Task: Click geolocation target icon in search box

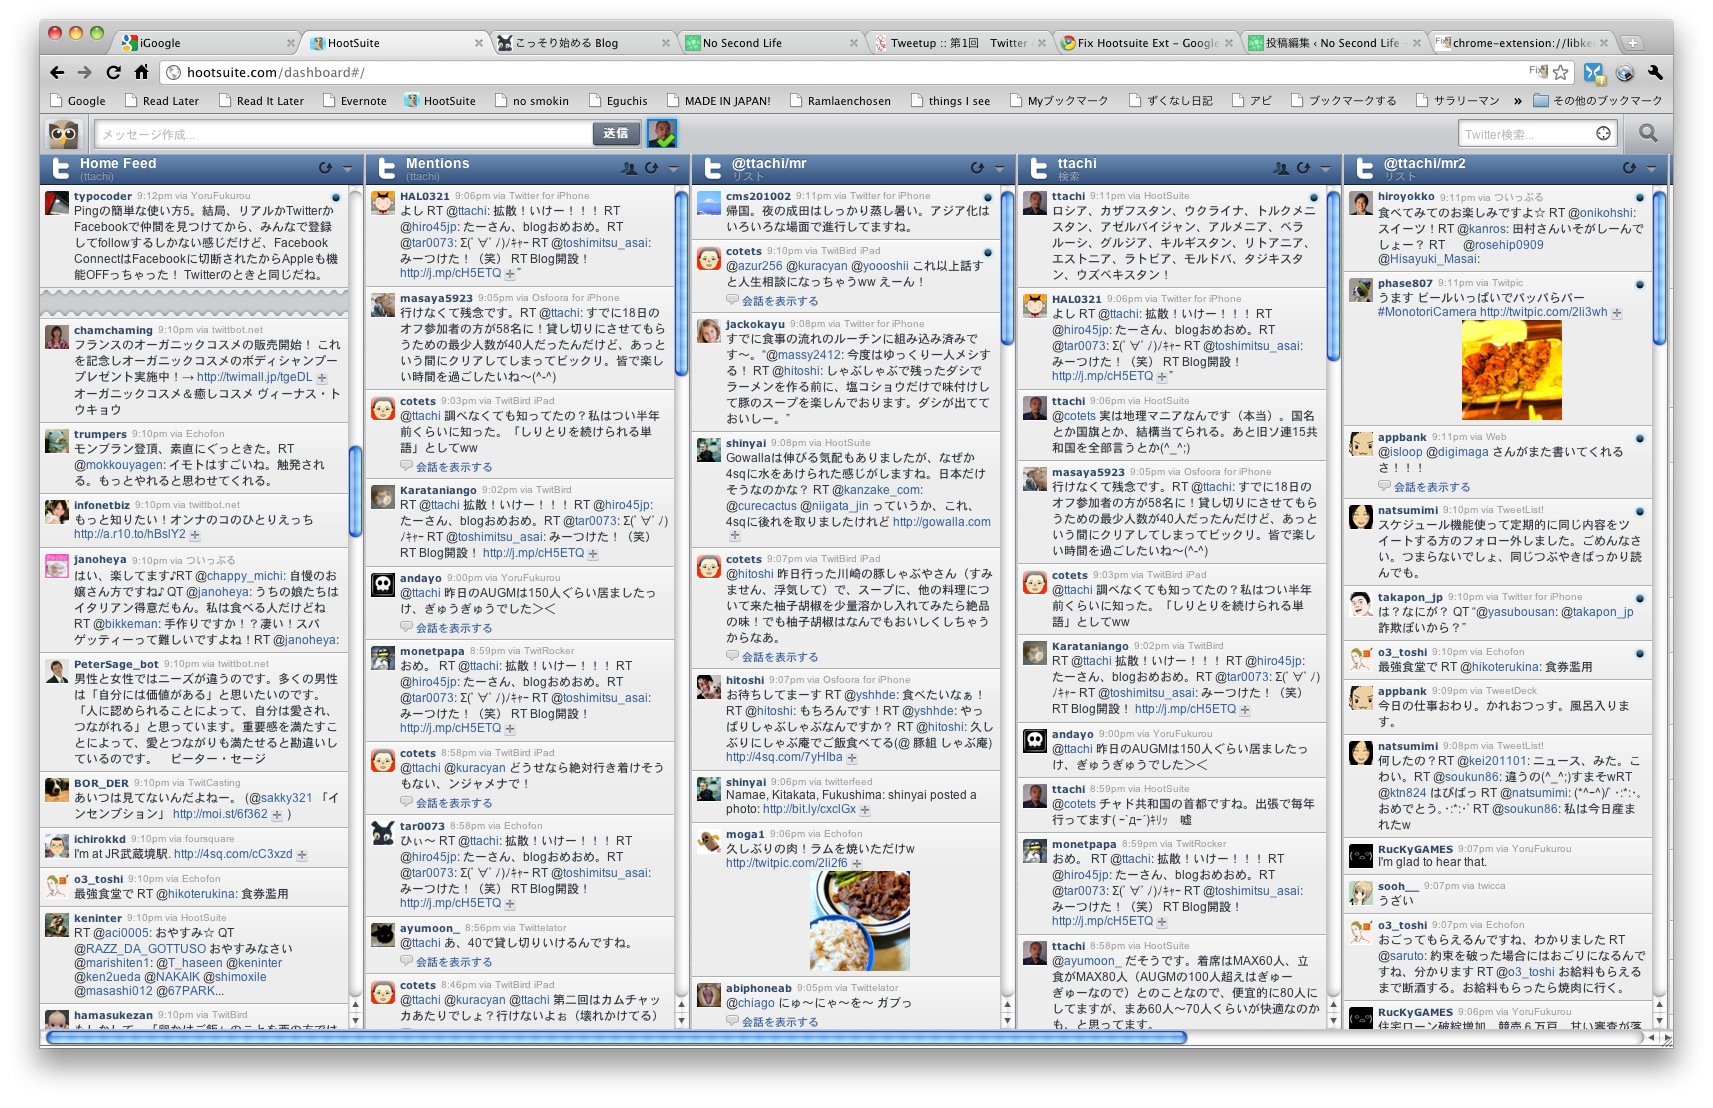Action: point(1603,134)
